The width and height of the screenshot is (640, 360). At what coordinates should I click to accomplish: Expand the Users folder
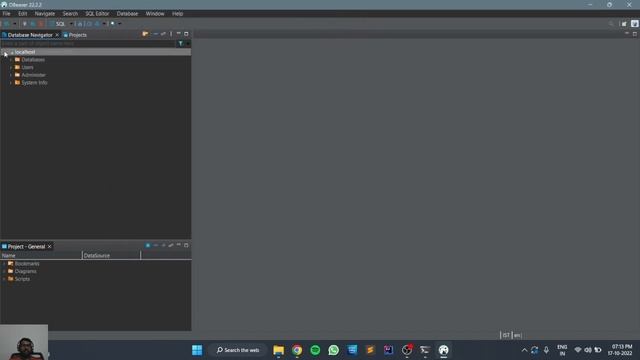tap(11, 67)
